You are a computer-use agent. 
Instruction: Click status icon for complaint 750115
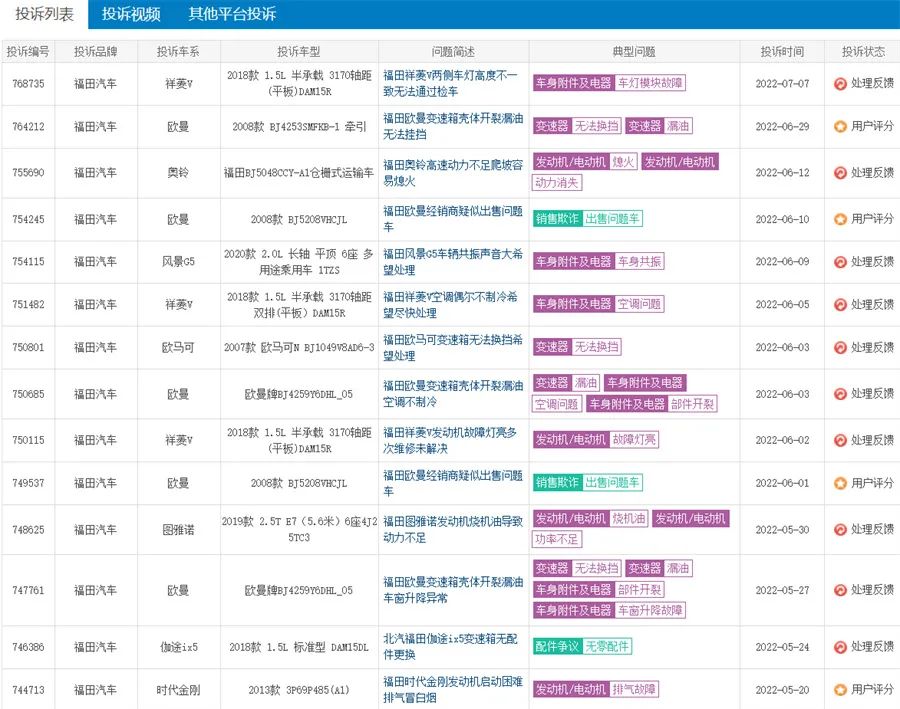pos(840,440)
